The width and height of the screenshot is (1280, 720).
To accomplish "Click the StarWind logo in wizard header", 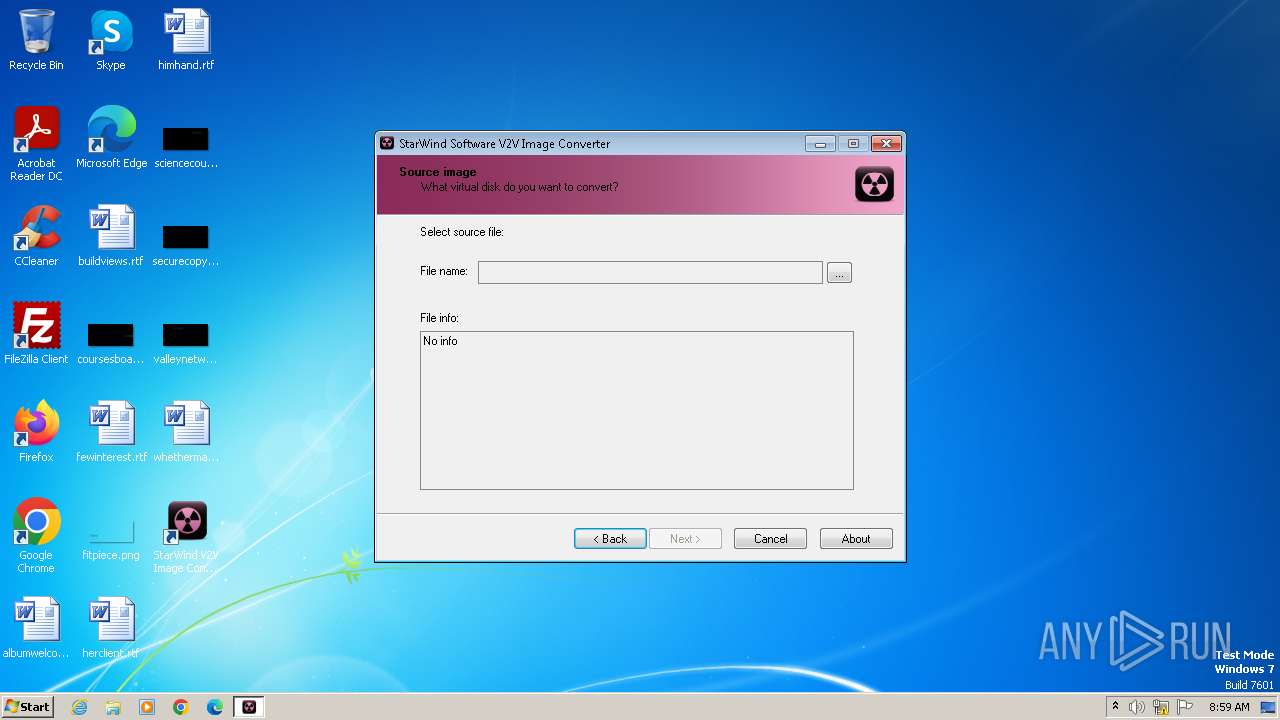I will click(874, 185).
